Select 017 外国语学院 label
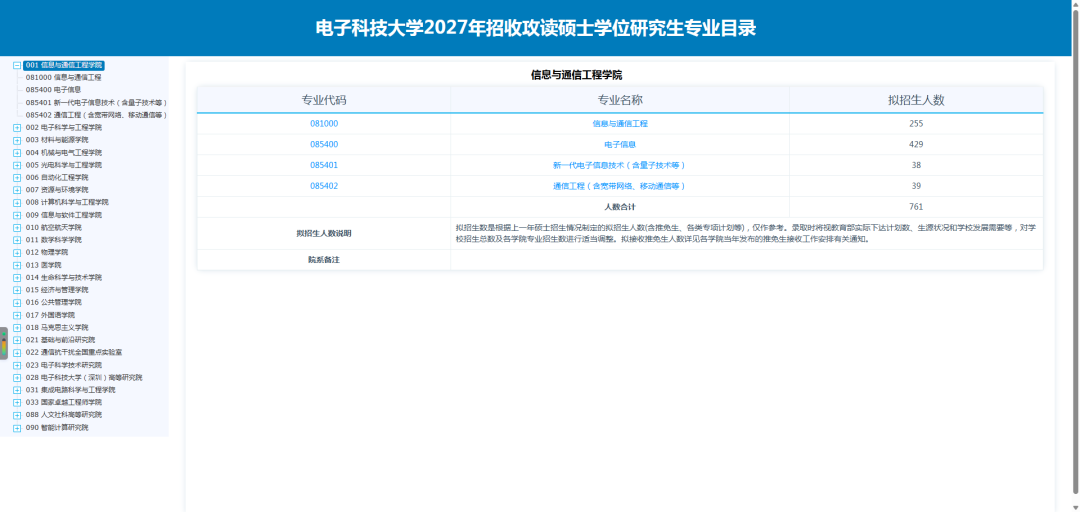Image resolution: width=1080 pixels, height=512 pixels. tap(50, 315)
